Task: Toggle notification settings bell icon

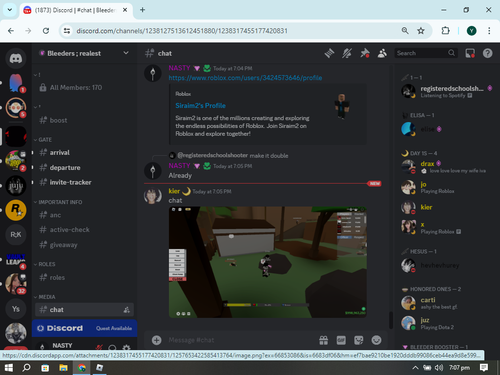Action: click(347, 53)
